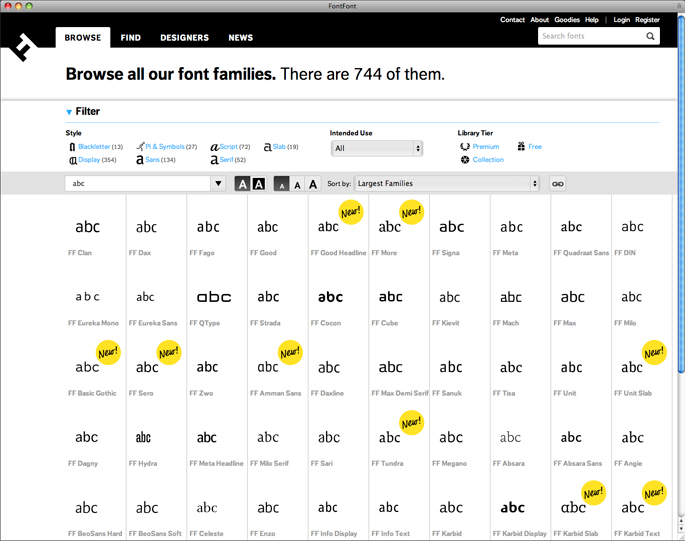The image size is (685, 541).
Task: Click the New! badge on FF Basic Gothic
Action: (x=108, y=353)
